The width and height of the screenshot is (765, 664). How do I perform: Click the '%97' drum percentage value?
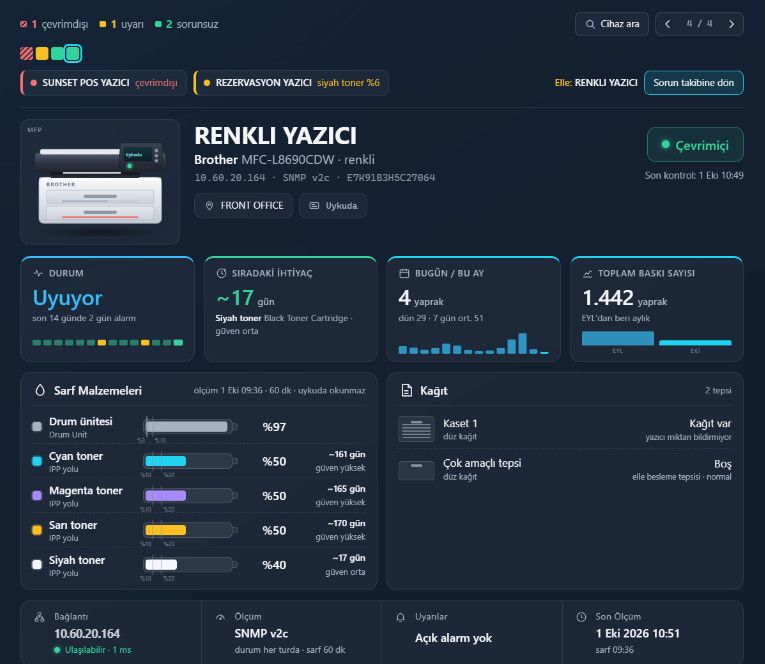point(274,427)
